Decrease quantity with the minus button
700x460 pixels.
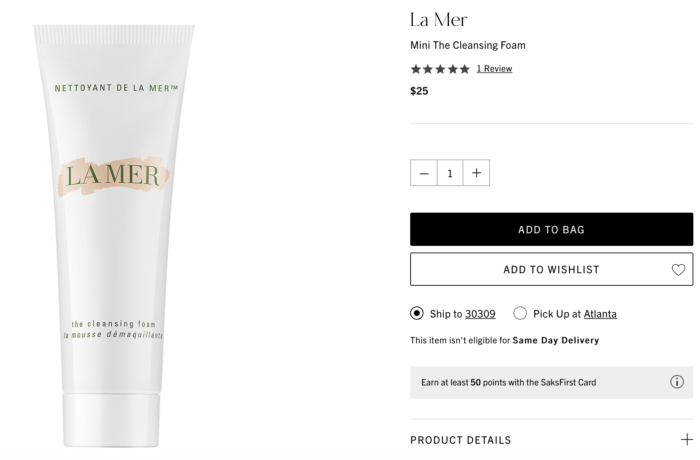tap(424, 173)
